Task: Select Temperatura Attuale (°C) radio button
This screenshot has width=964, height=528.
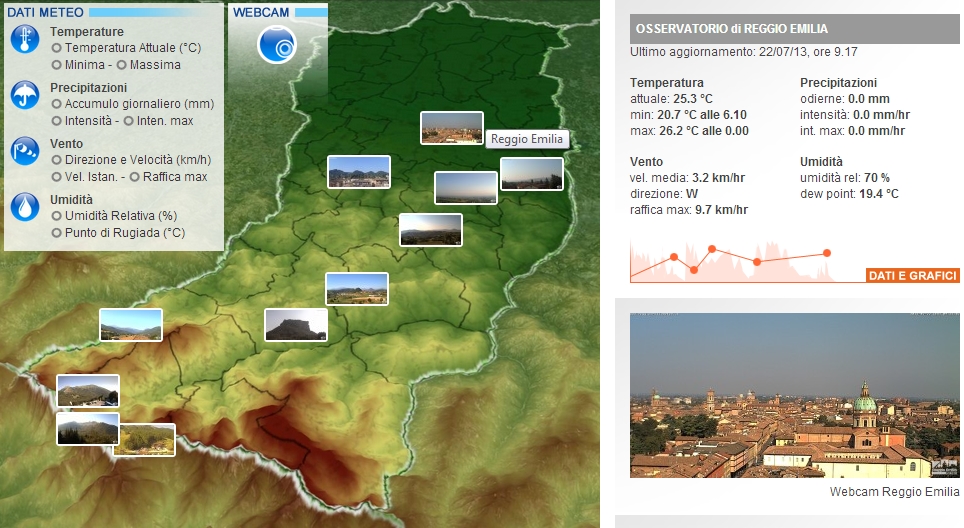Action: (56, 48)
